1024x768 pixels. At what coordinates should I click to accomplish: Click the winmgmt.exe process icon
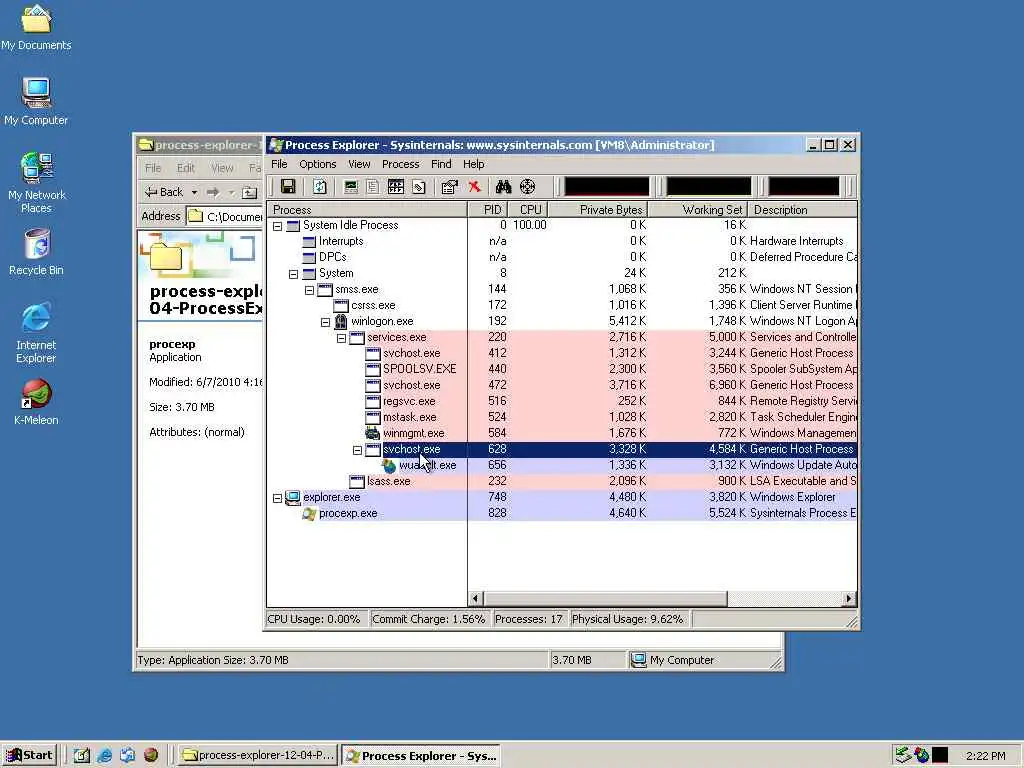(x=372, y=433)
